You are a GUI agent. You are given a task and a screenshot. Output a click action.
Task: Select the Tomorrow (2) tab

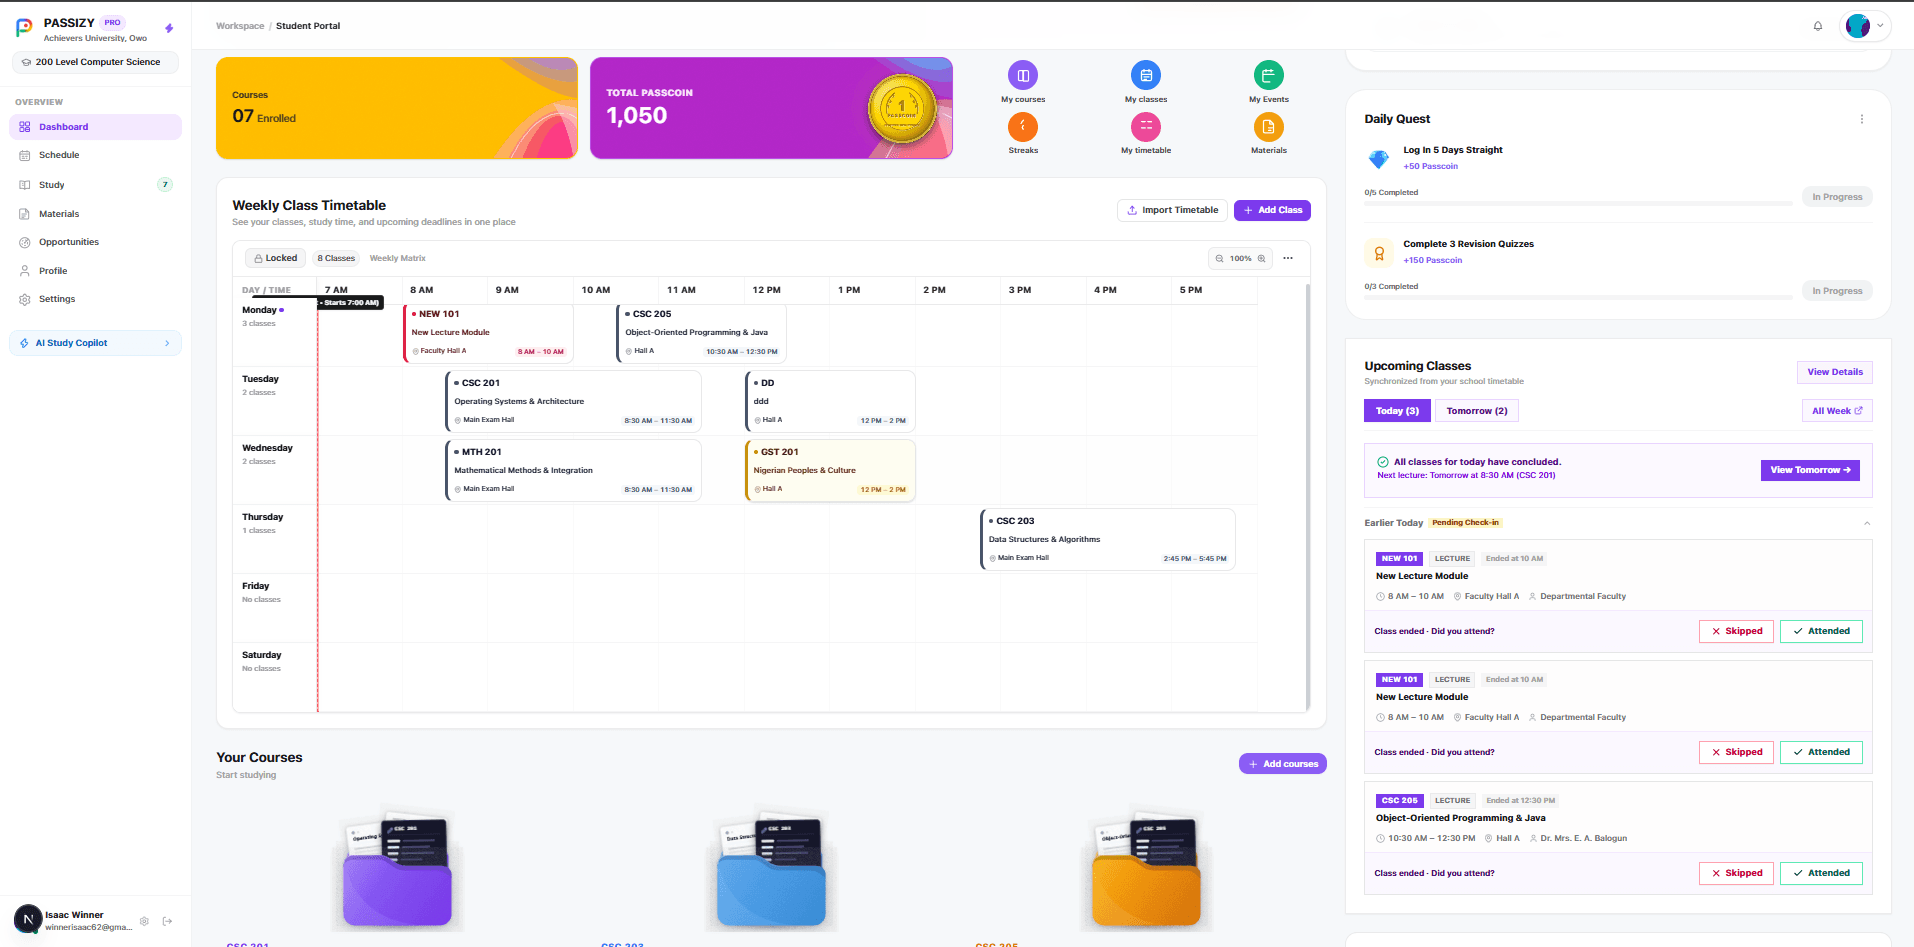tap(1477, 411)
